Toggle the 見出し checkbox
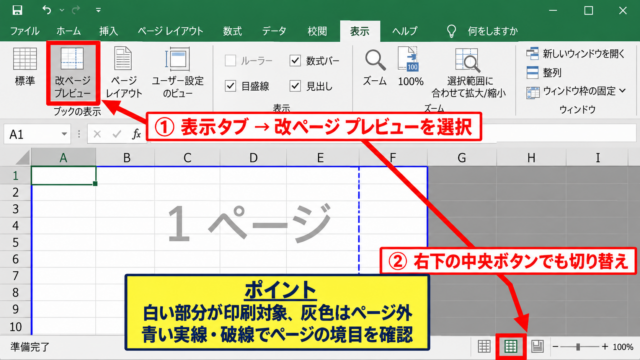The width and height of the screenshot is (640, 360). pyautogui.click(x=295, y=86)
